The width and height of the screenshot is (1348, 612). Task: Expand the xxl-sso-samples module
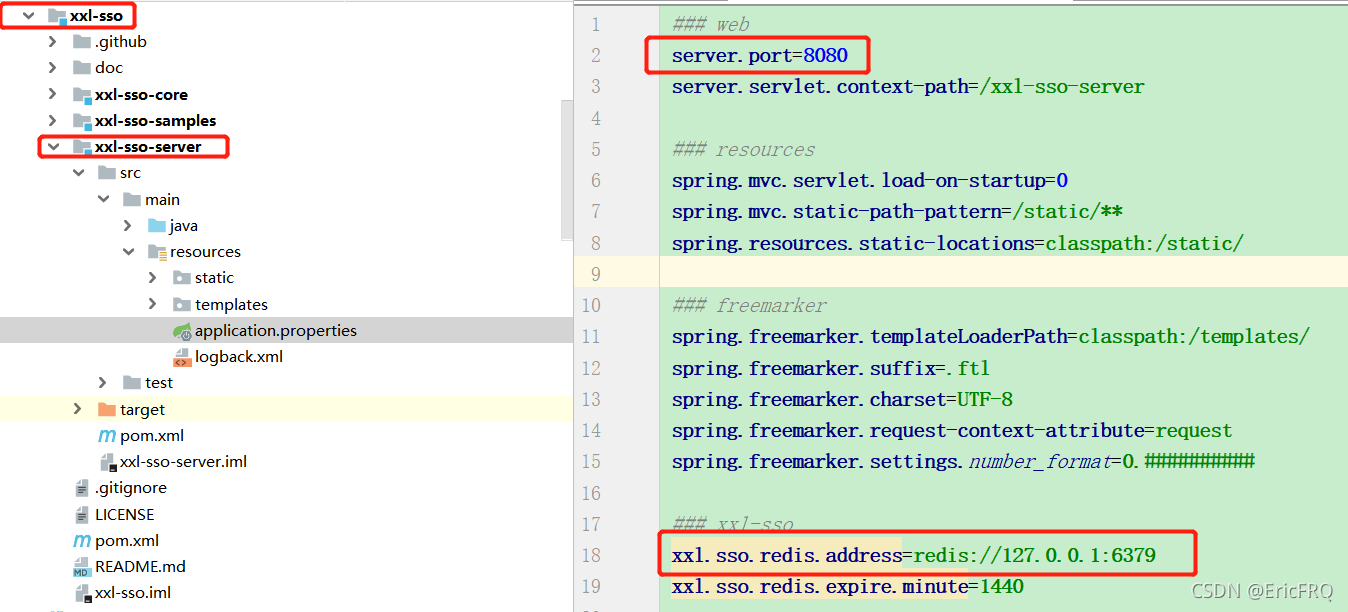pyautogui.click(x=53, y=121)
